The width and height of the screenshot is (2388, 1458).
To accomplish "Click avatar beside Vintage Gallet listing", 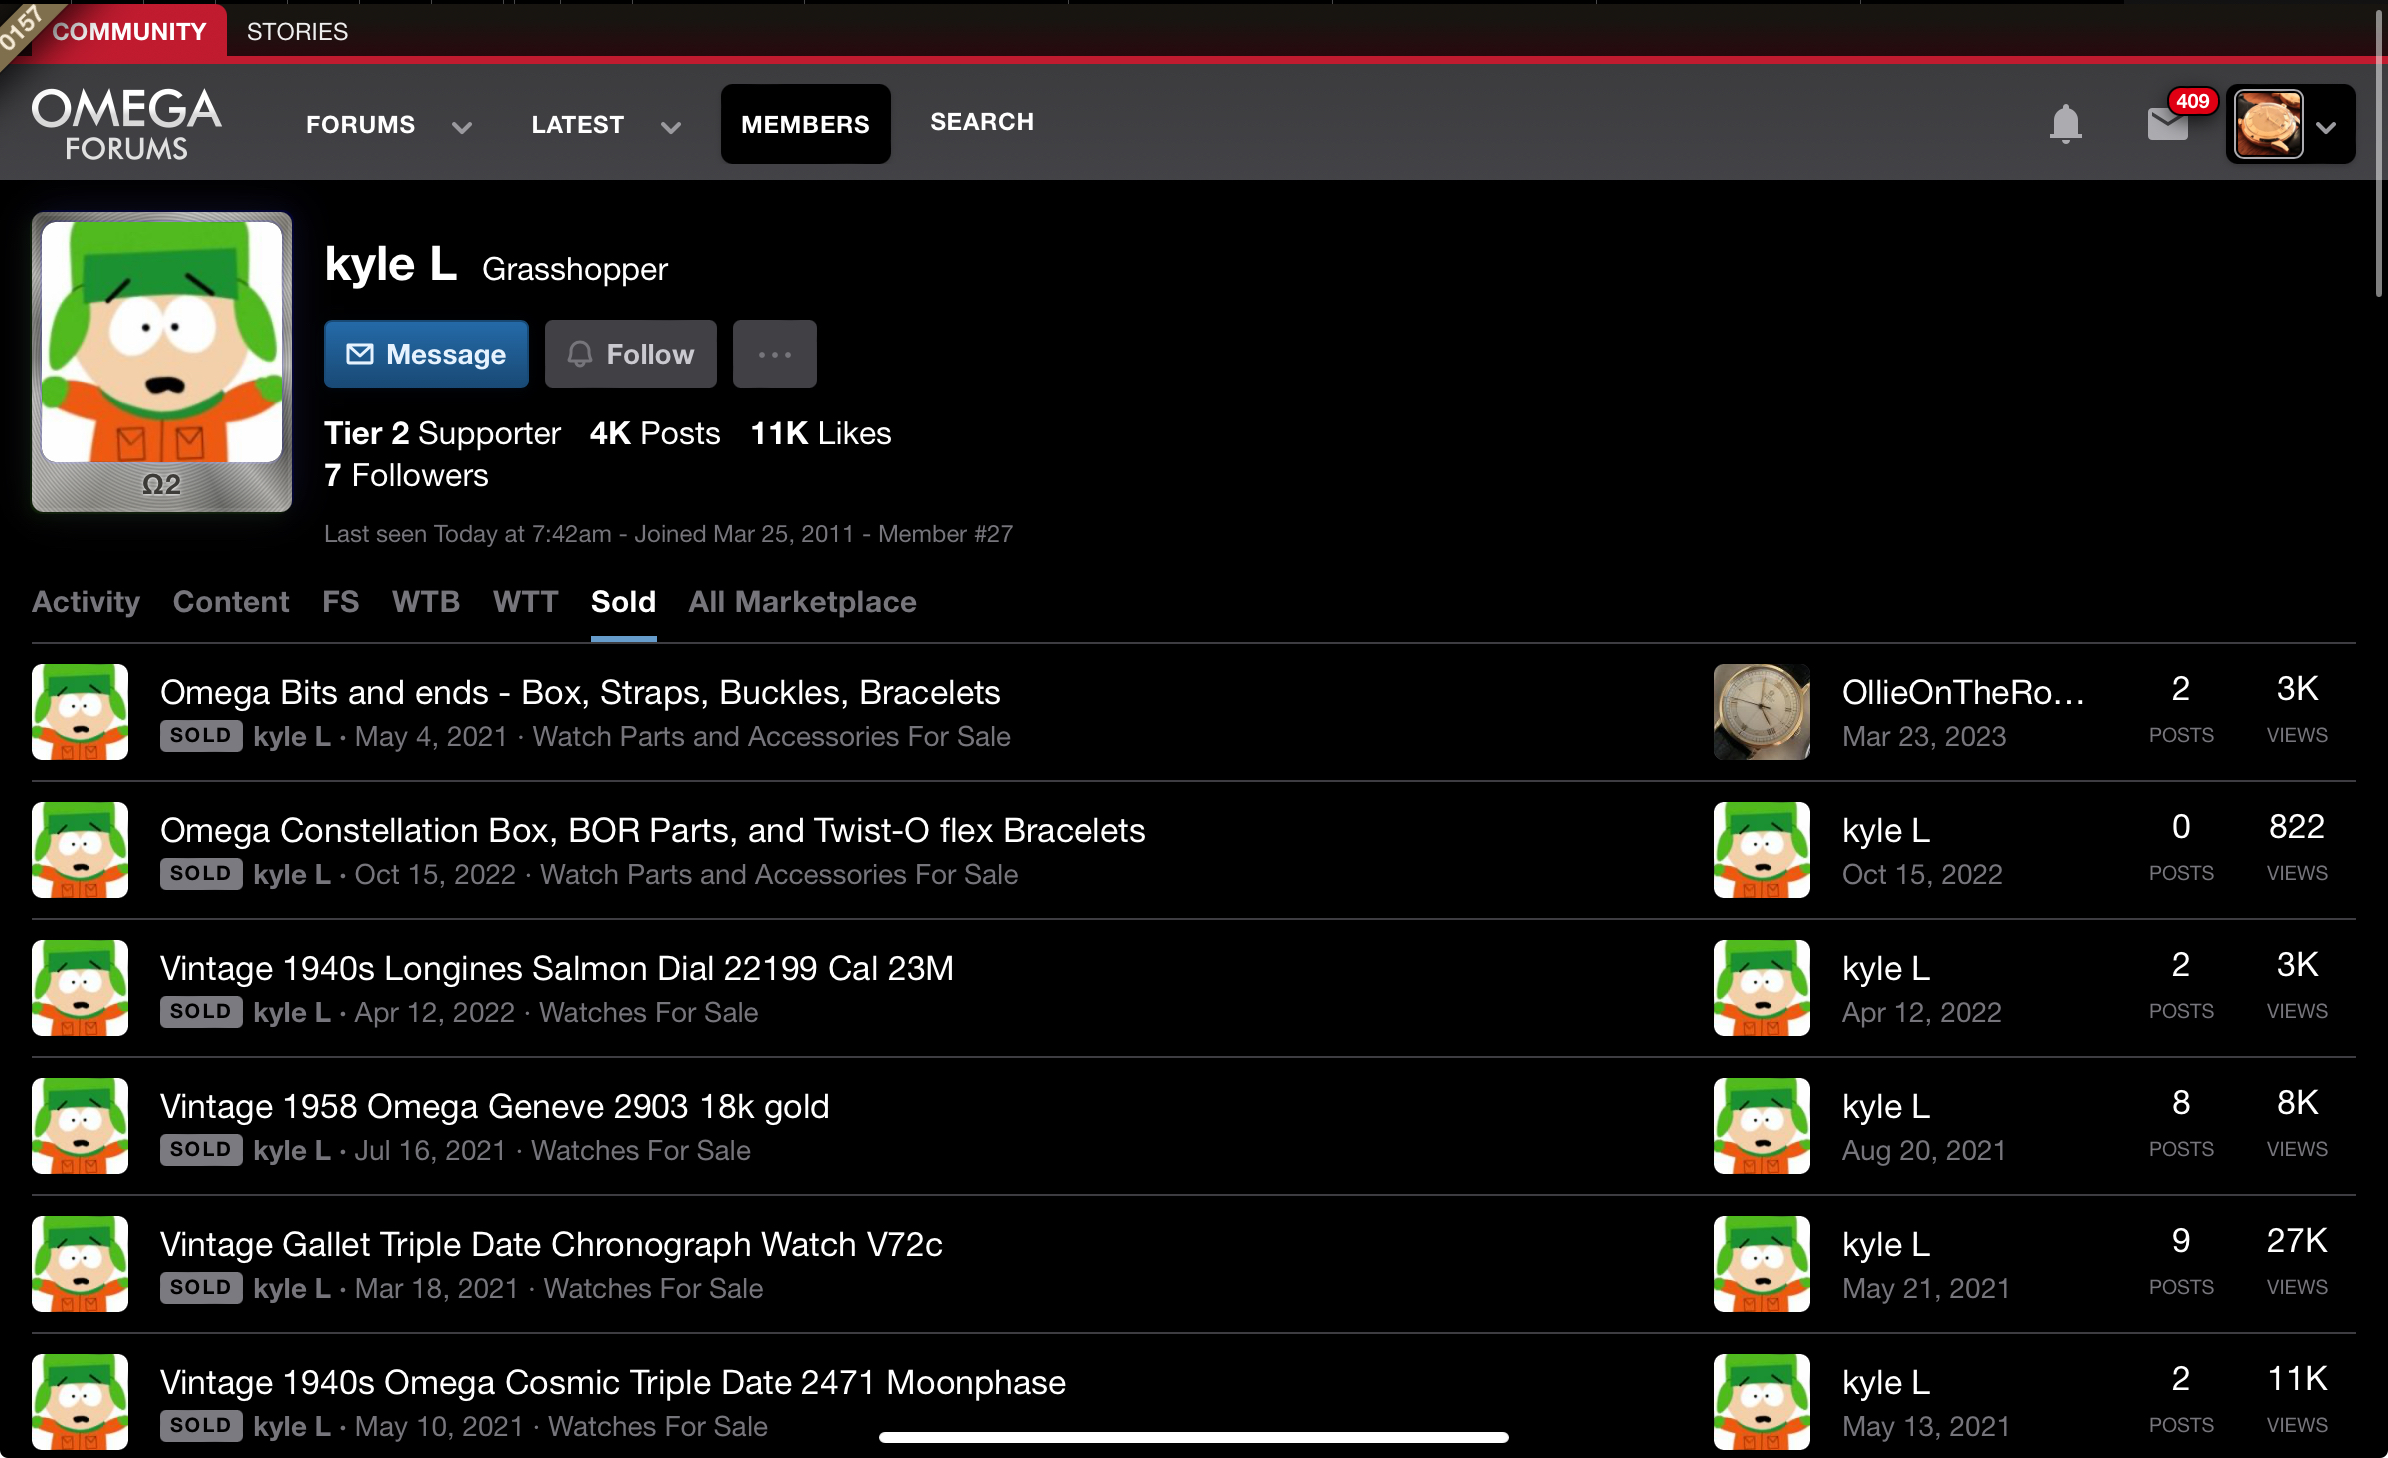I will coord(80,1264).
